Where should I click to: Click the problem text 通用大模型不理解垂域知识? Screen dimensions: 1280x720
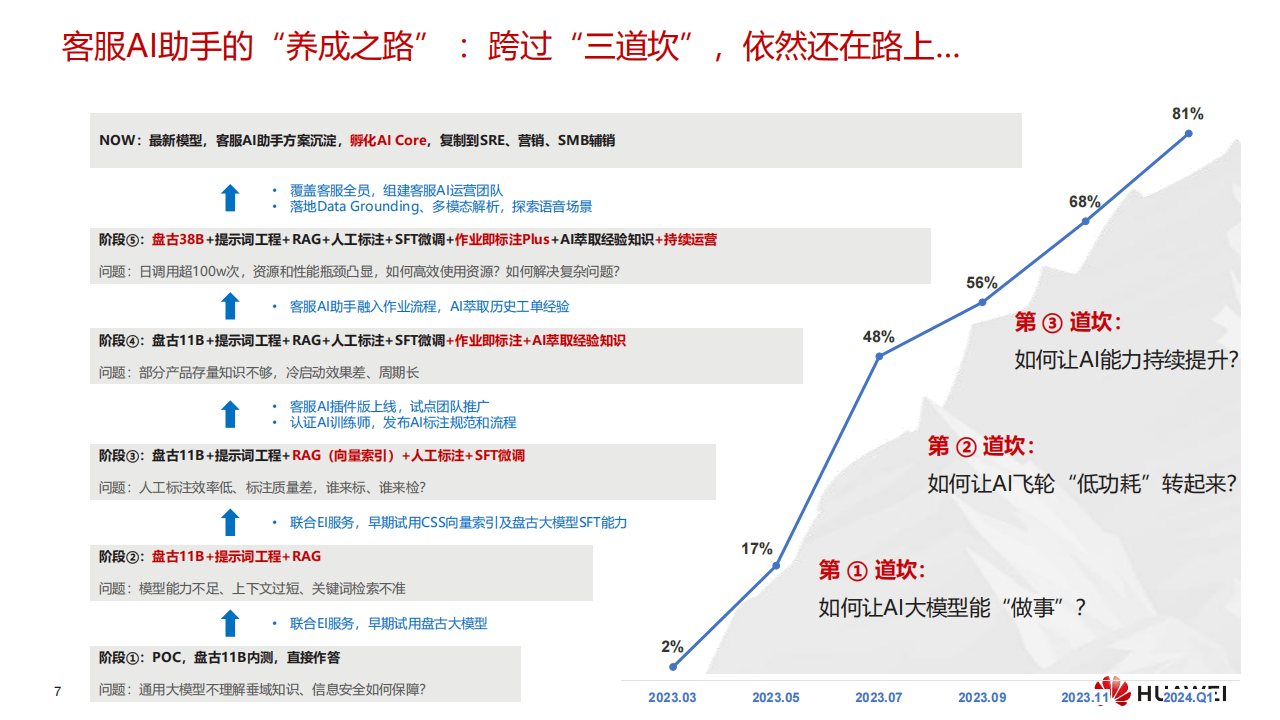click(262, 689)
